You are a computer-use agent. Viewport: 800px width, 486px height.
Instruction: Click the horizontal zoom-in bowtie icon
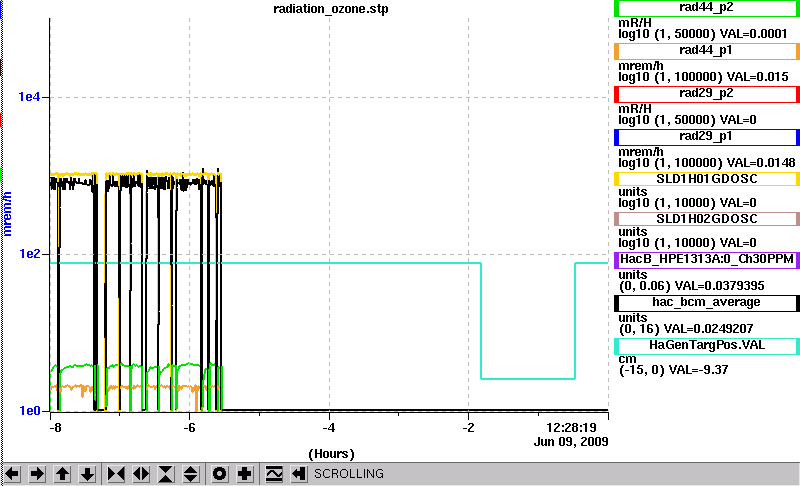point(116,474)
